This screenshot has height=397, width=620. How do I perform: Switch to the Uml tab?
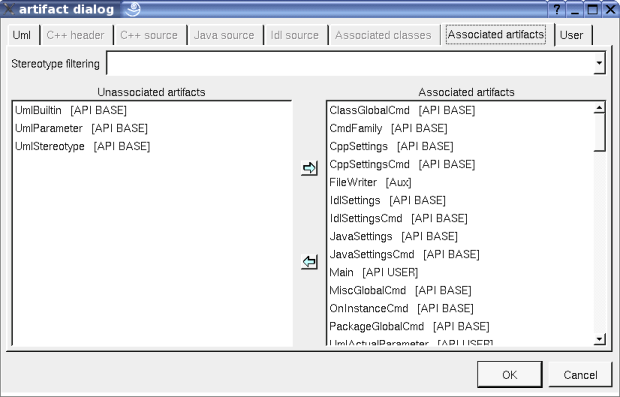click(x=22, y=35)
